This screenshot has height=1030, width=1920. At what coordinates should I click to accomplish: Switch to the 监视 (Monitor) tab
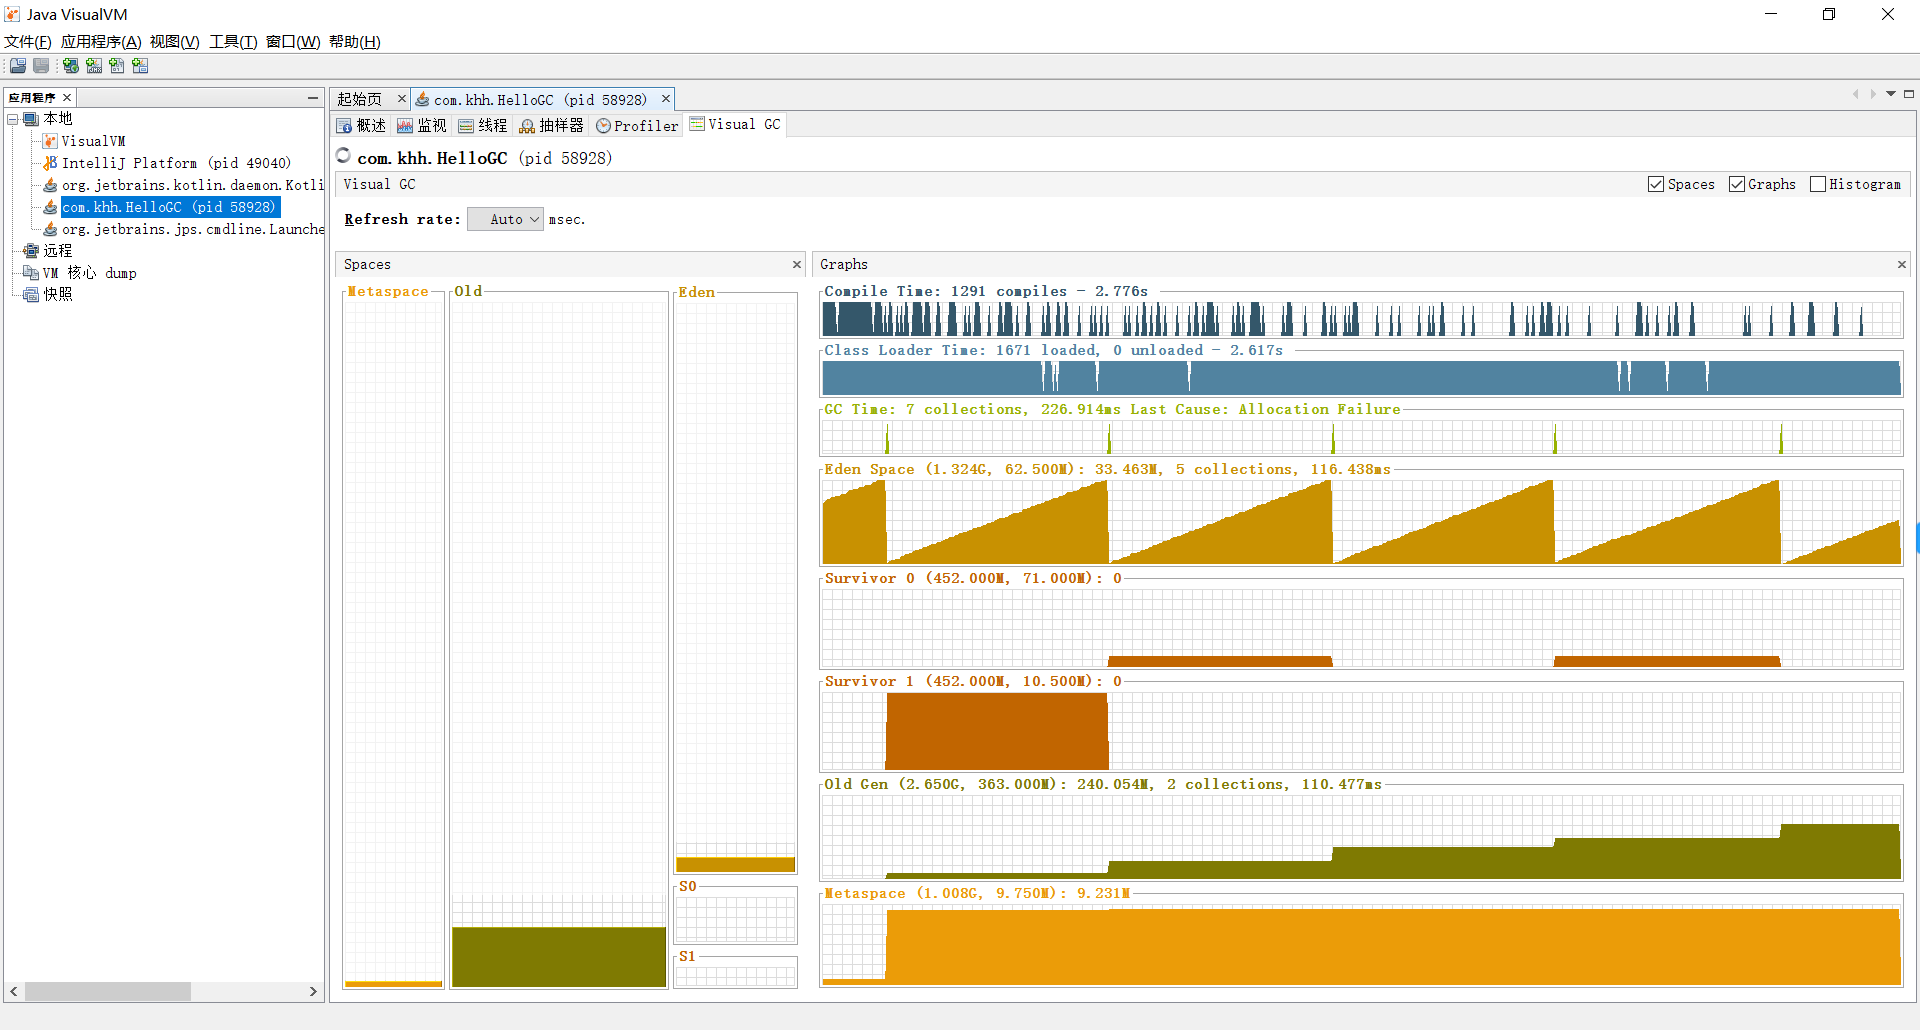click(x=421, y=125)
